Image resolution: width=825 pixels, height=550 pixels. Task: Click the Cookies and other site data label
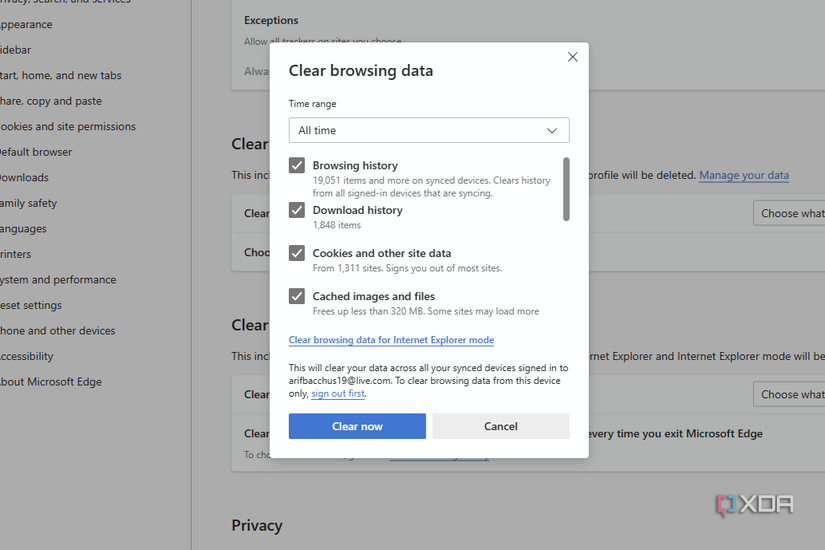pos(382,253)
